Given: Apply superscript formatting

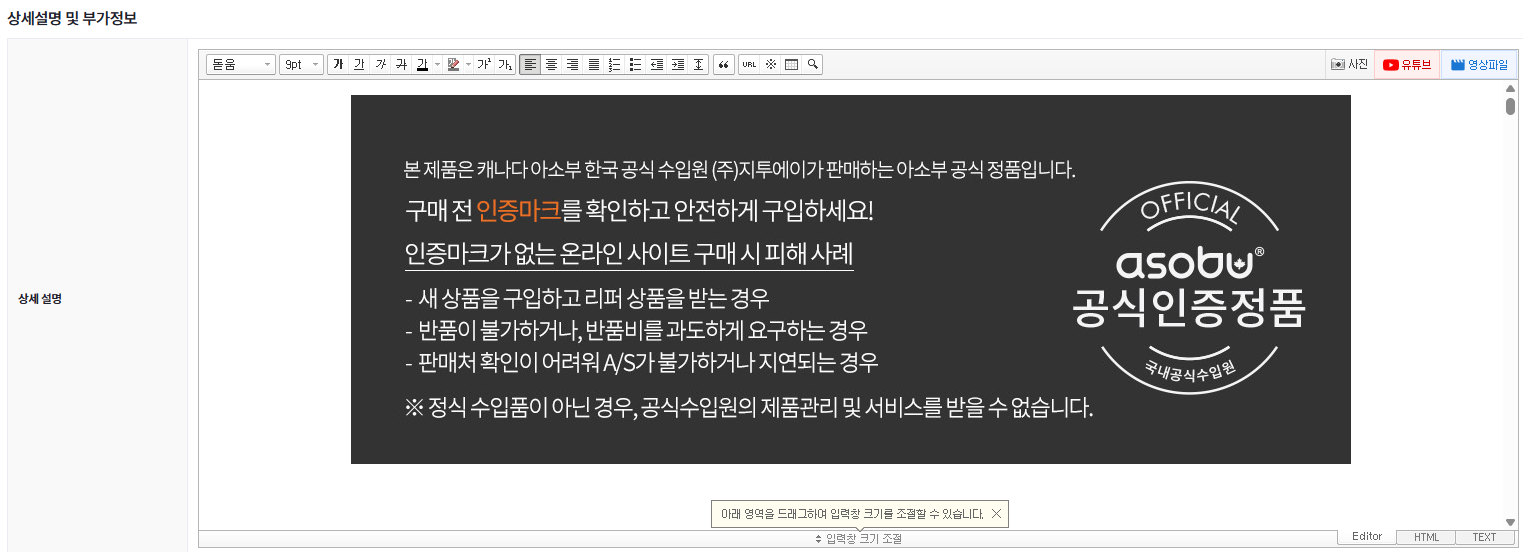Looking at the screenshot, I should [484, 64].
